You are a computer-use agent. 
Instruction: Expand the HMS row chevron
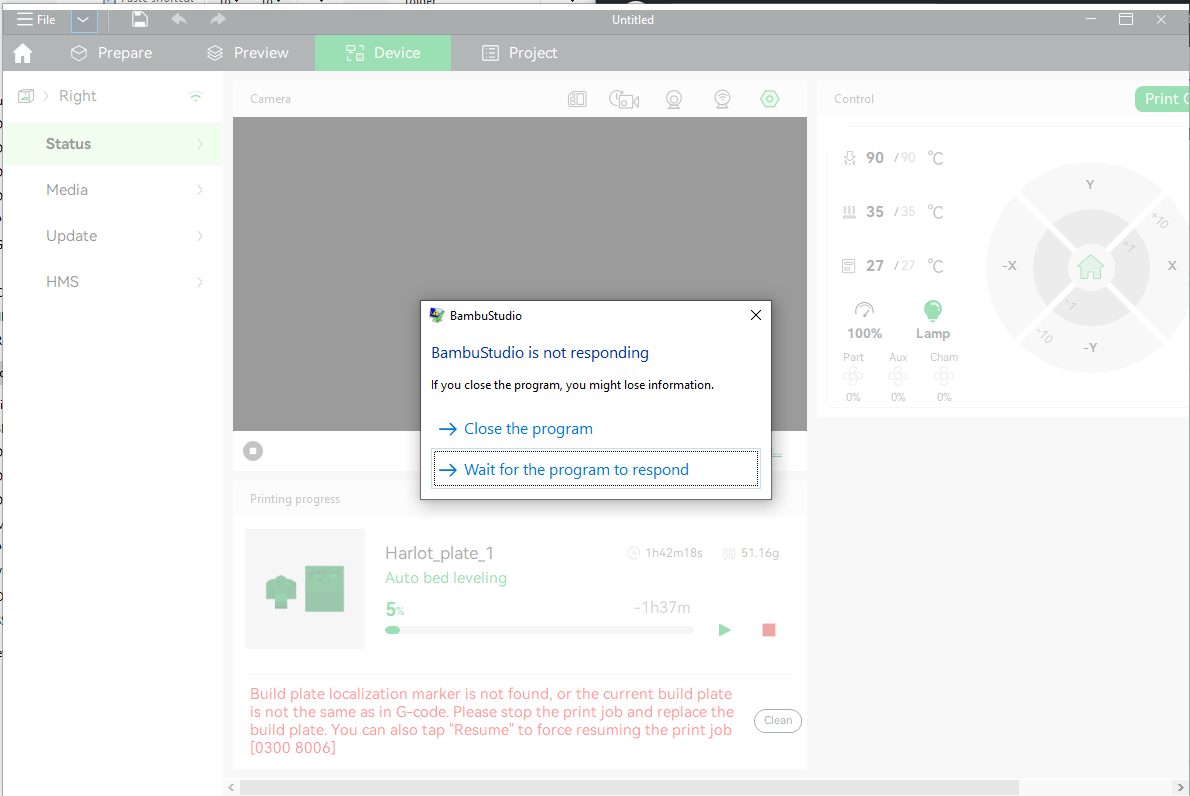(200, 282)
